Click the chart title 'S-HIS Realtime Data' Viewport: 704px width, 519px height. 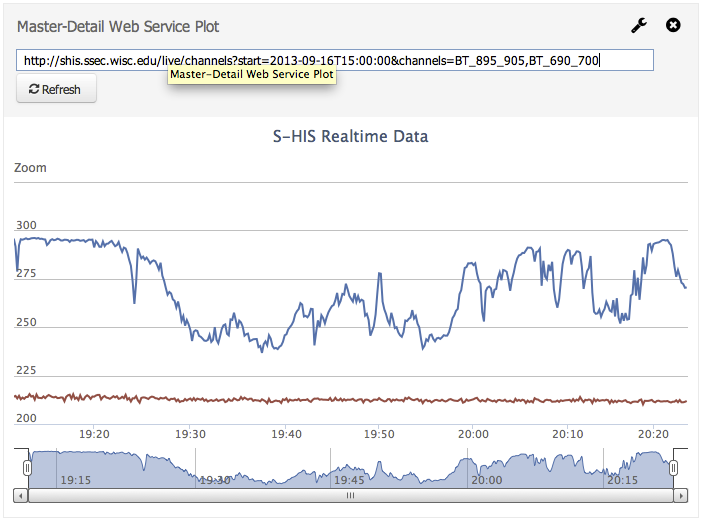pyautogui.click(x=351, y=136)
